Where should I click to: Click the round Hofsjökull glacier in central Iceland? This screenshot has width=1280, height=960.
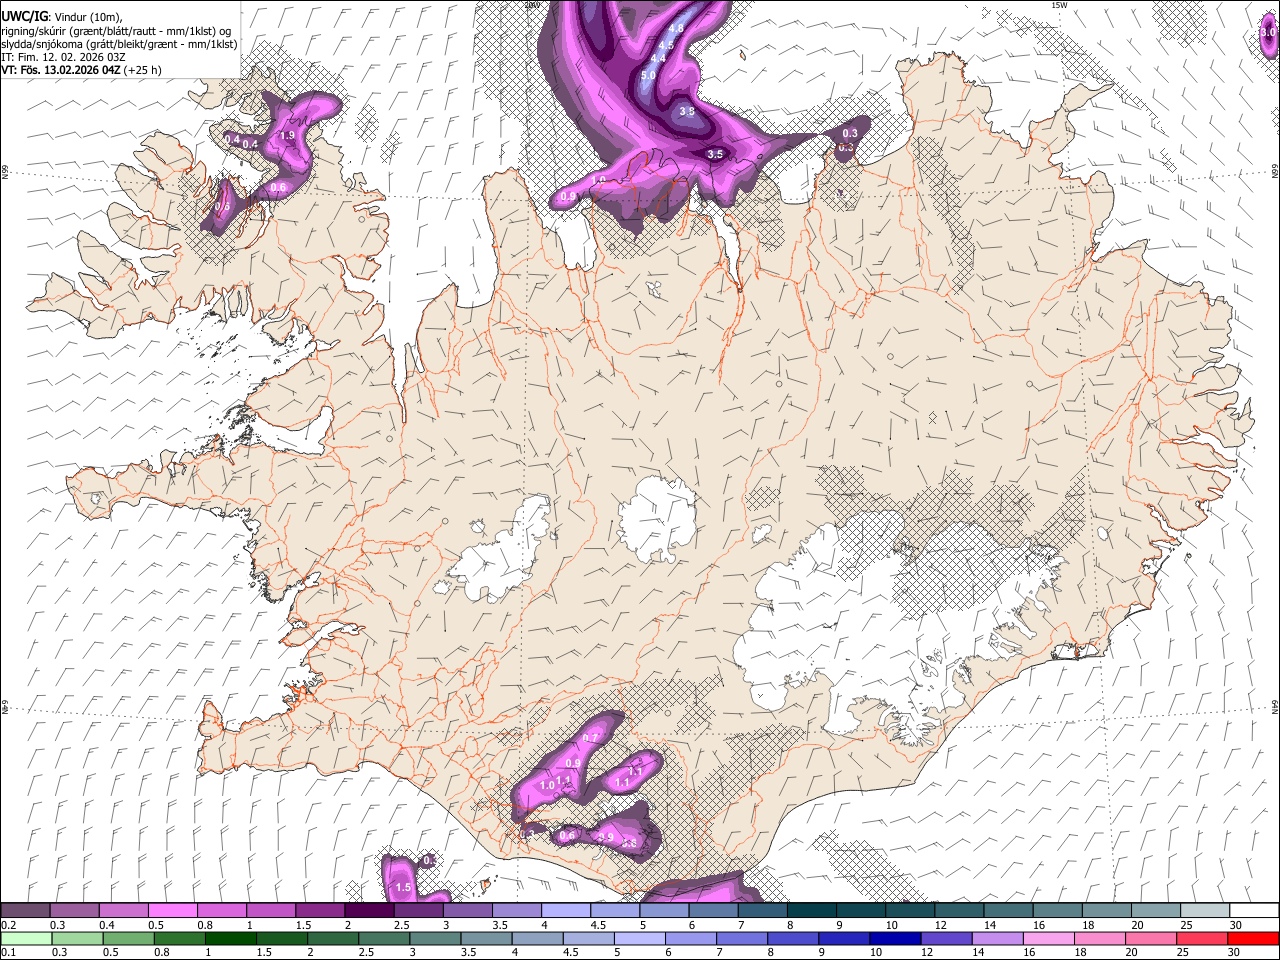tap(658, 520)
